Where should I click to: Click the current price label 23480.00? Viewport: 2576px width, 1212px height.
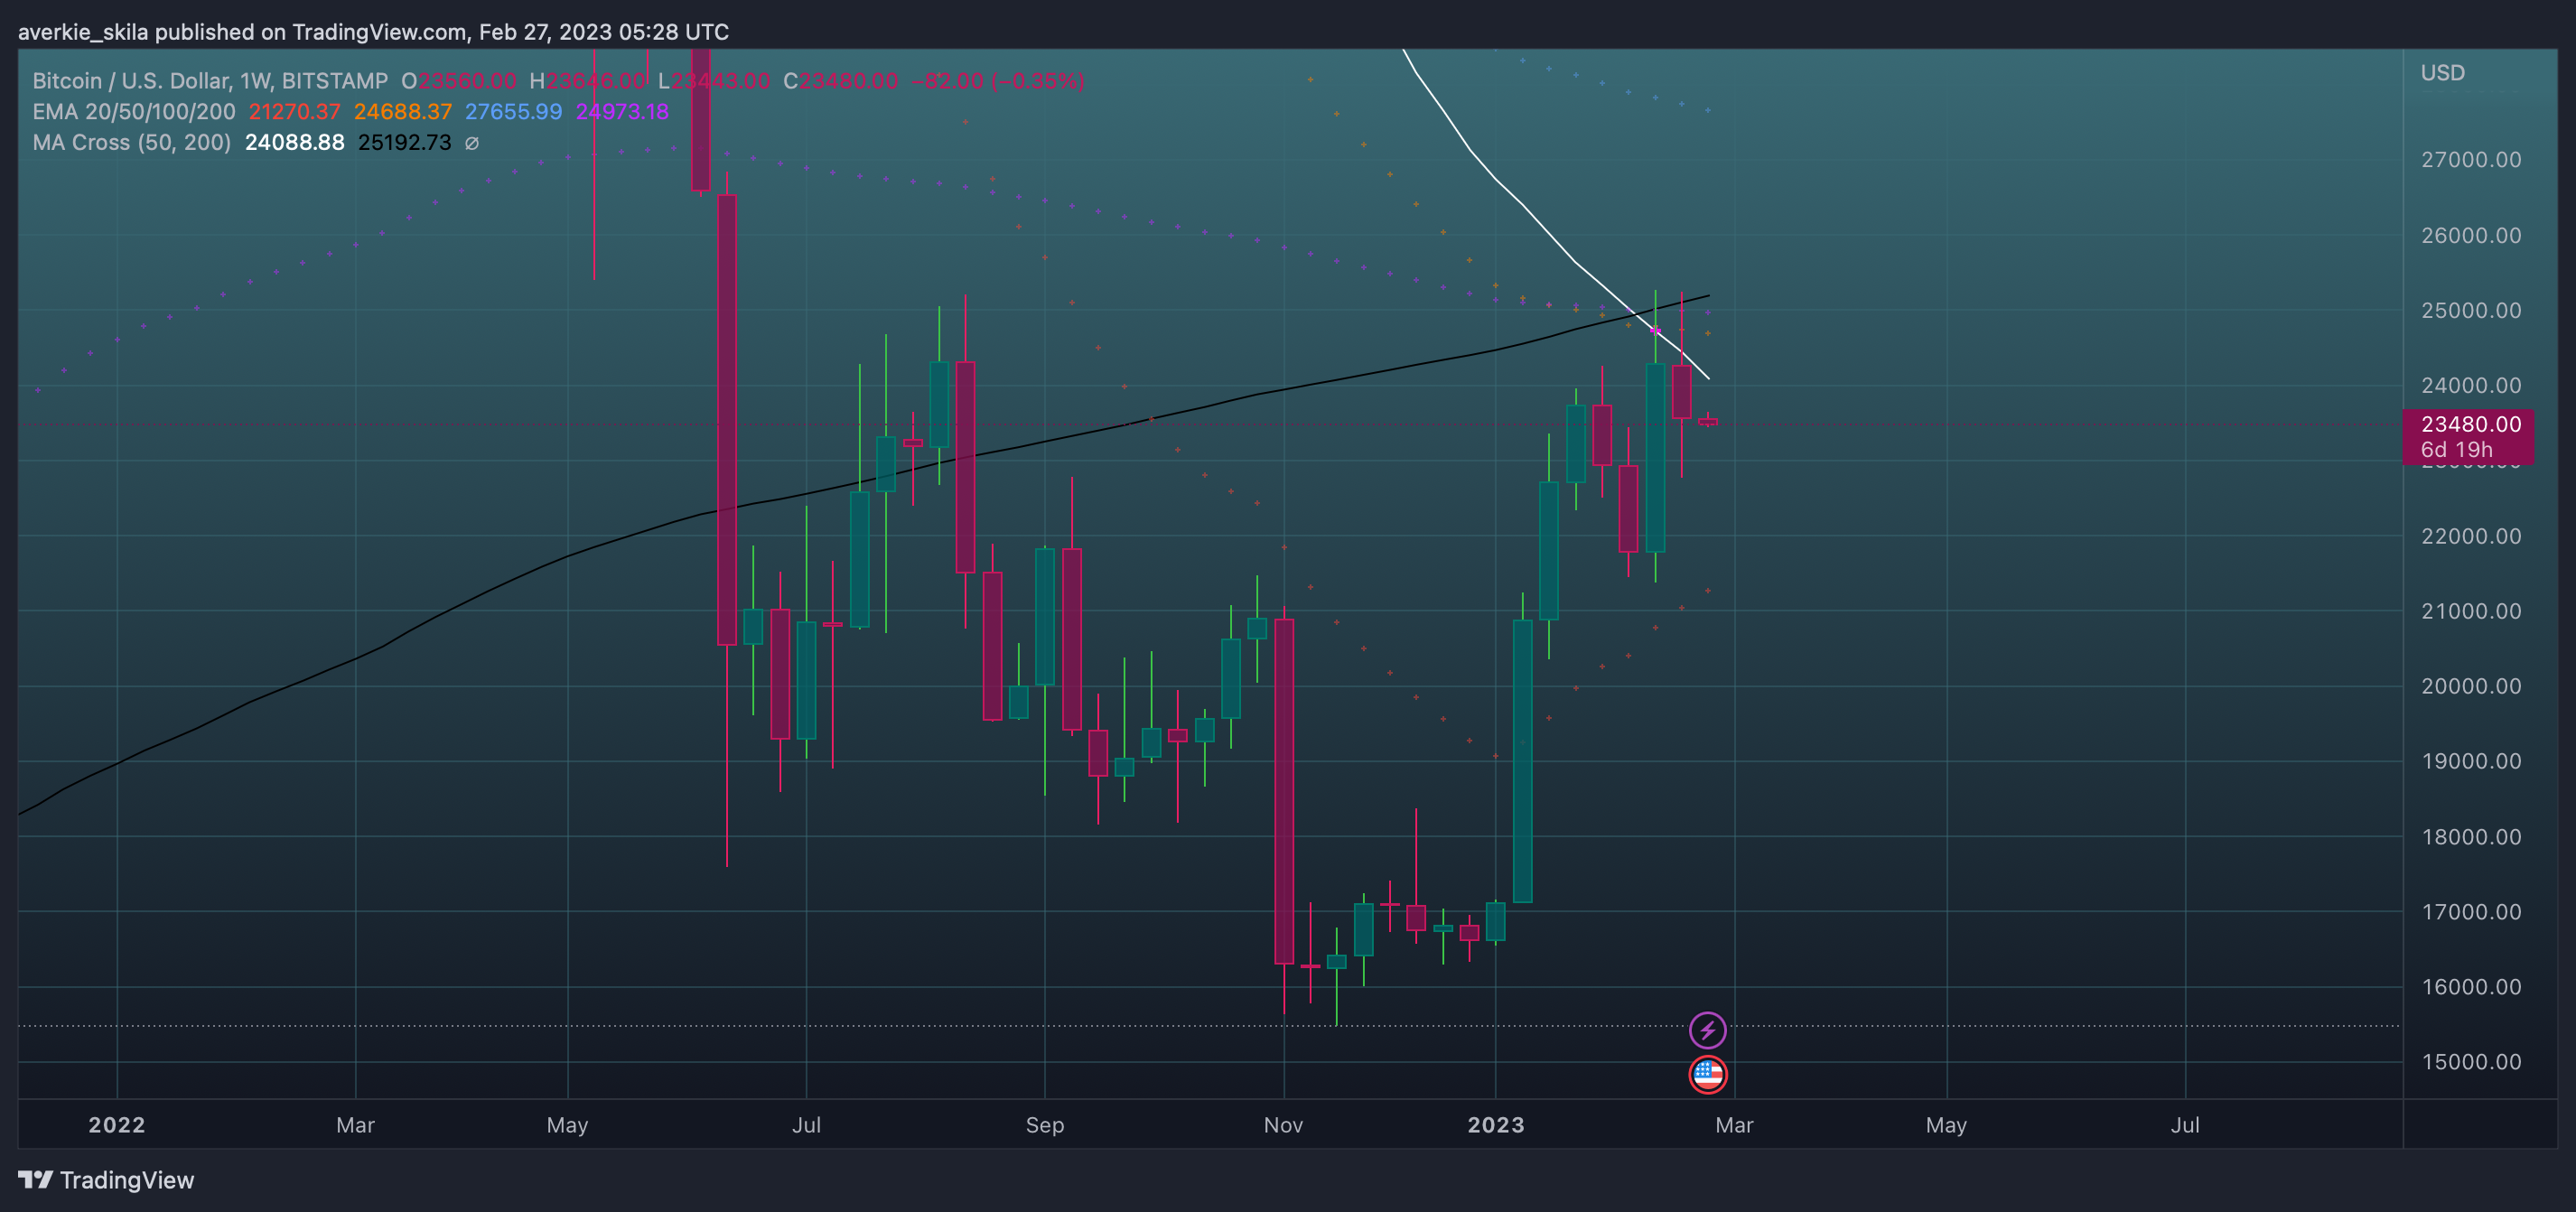pos(2470,424)
